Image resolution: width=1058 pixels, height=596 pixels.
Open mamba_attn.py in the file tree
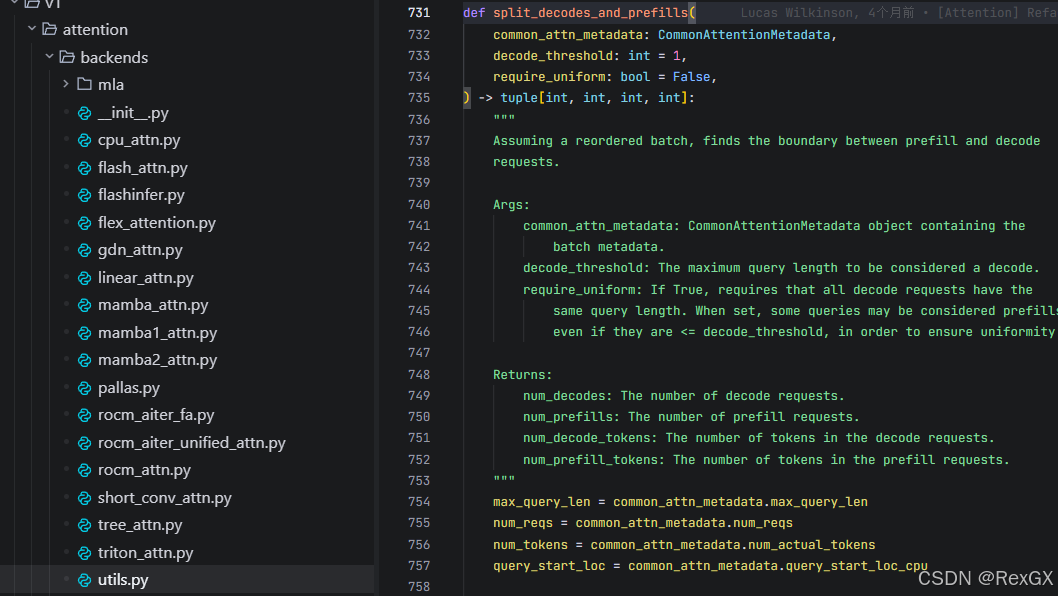coord(153,305)
